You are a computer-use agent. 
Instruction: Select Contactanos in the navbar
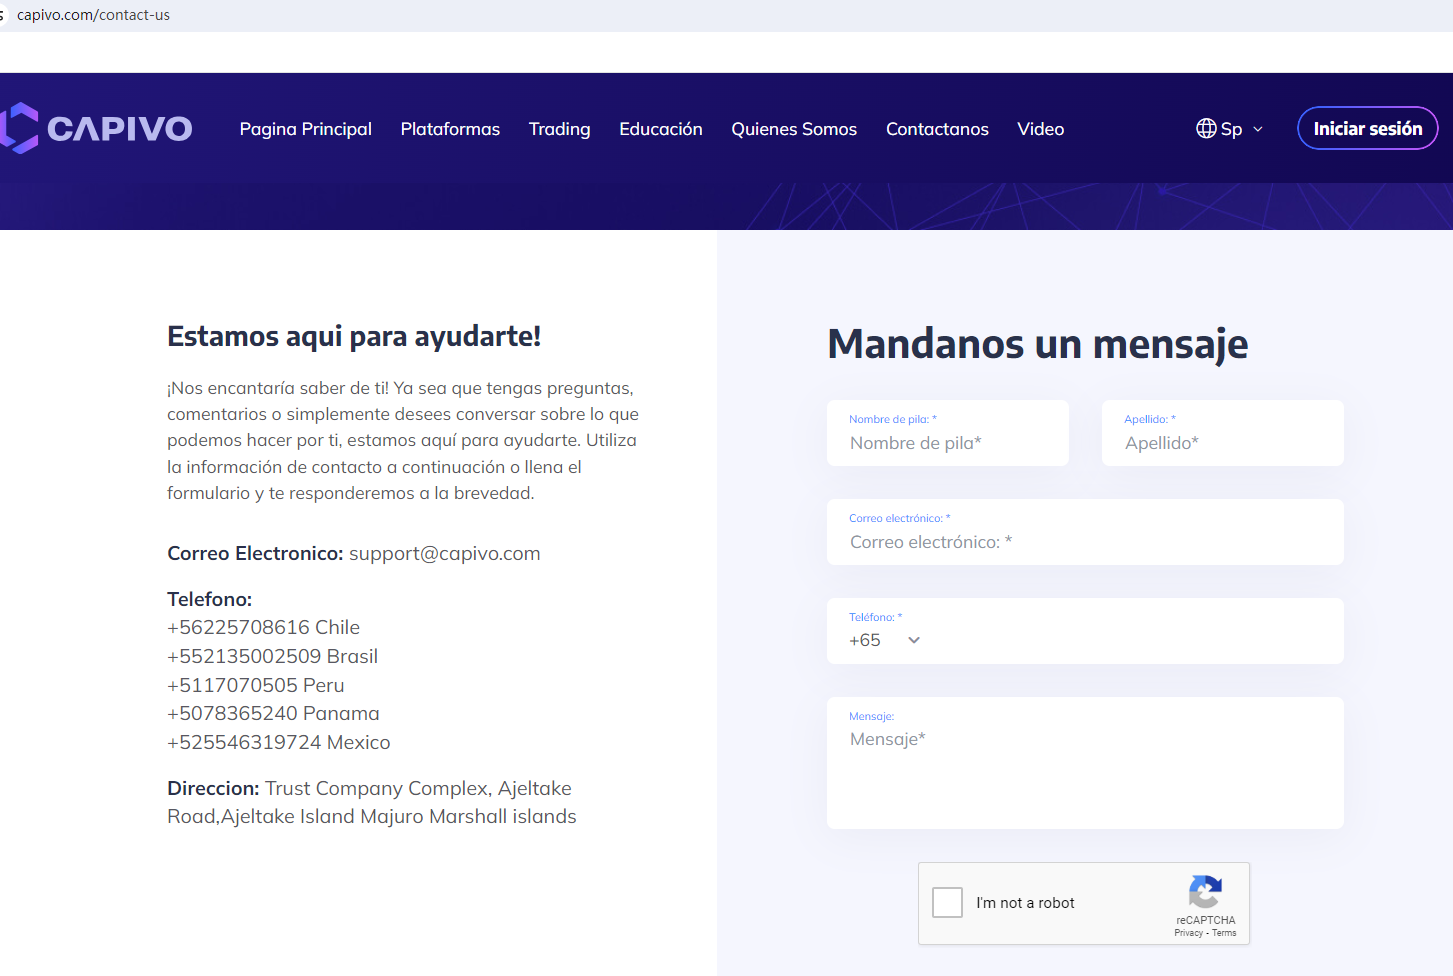(x=937, y=129)
